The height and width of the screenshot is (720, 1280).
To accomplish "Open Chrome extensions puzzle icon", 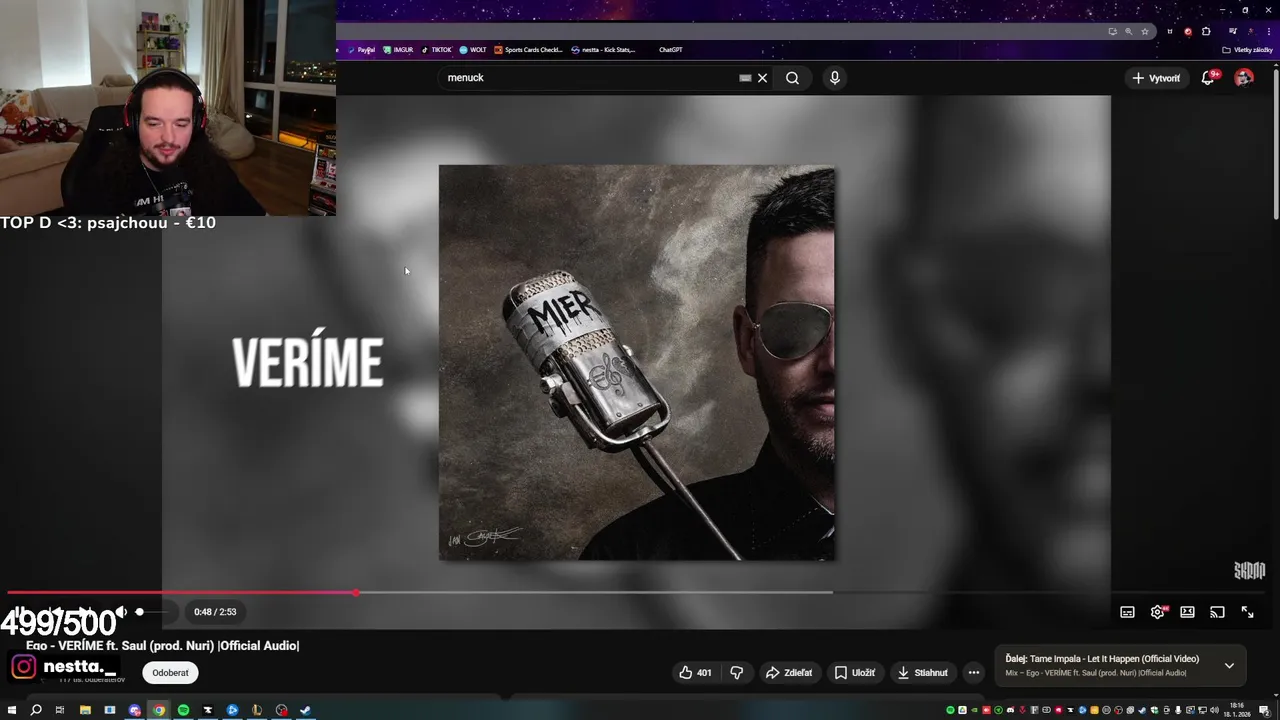I will [x=1206, y=31].
